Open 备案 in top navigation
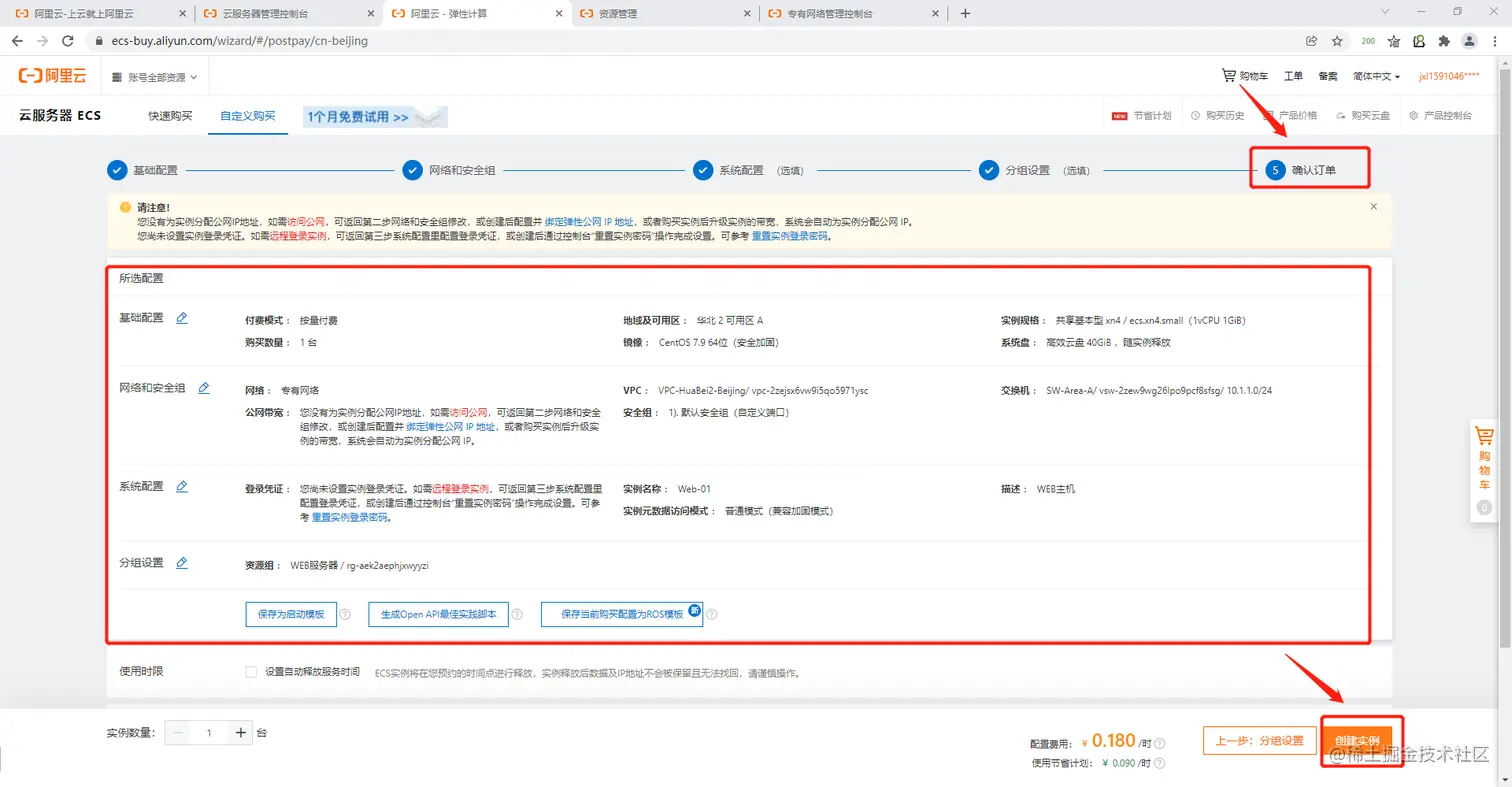The image size is (1512, 787). pyautogui.click(x=1328, y=77)
